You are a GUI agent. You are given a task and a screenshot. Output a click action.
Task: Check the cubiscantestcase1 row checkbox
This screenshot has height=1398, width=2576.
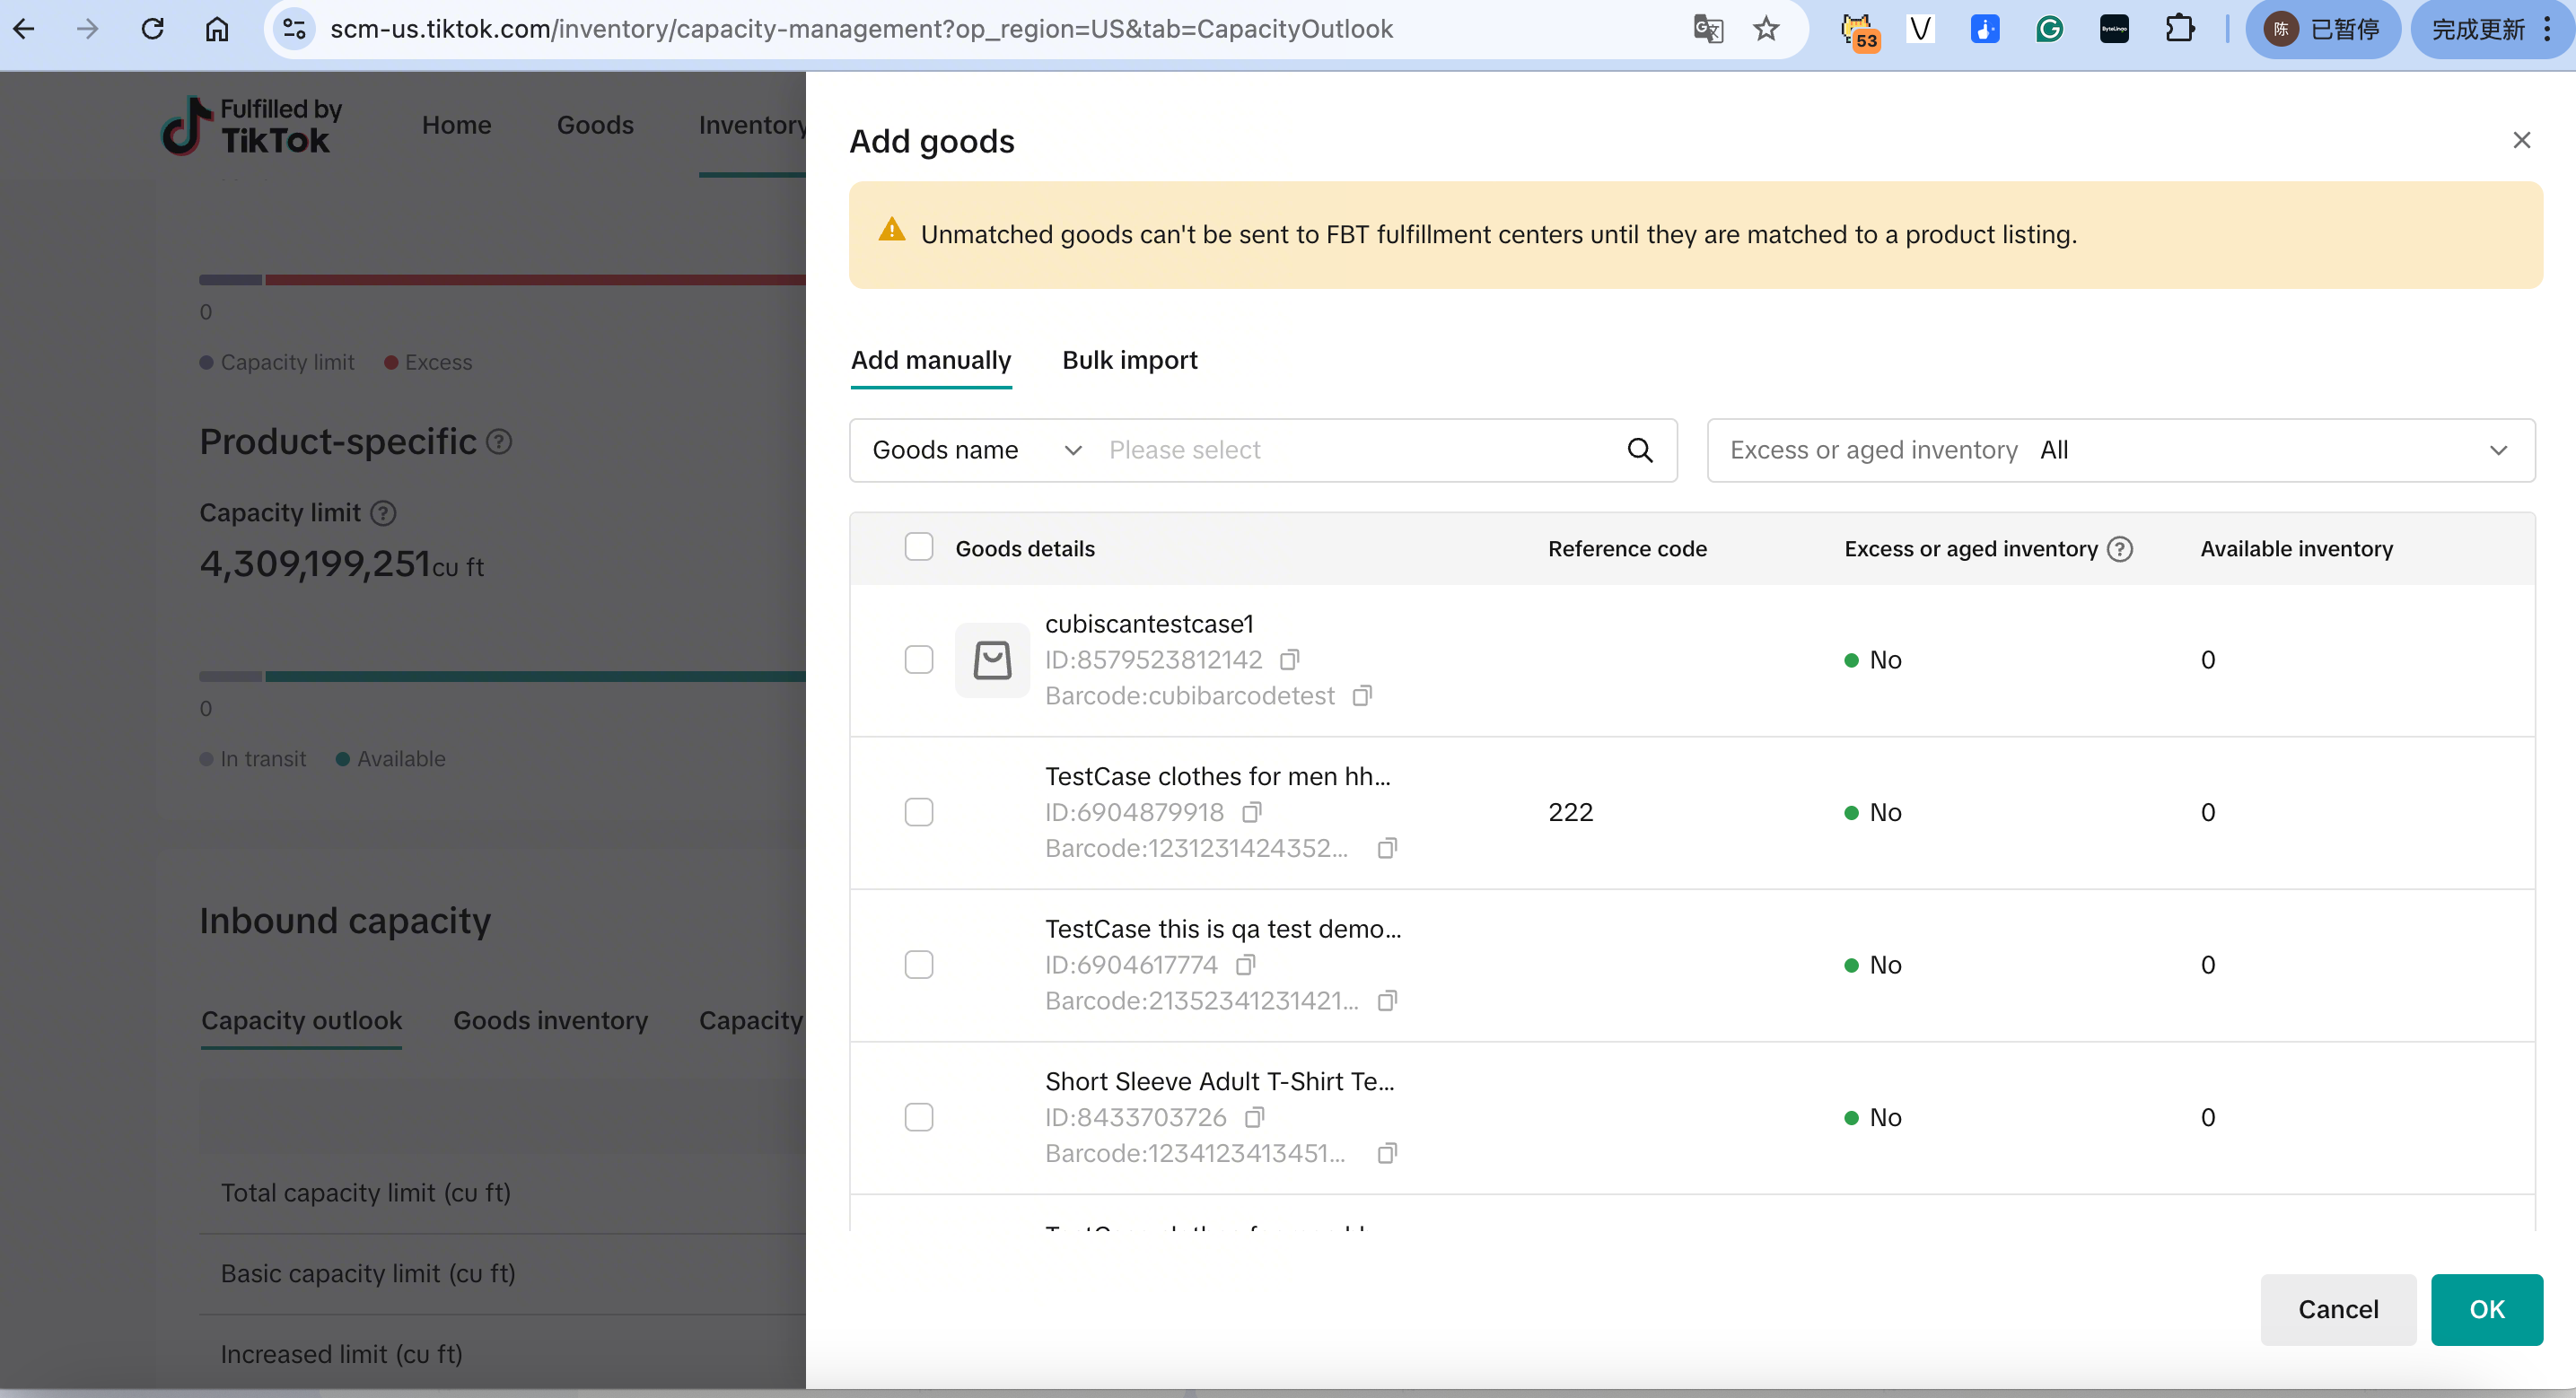[x=918, y=660]
